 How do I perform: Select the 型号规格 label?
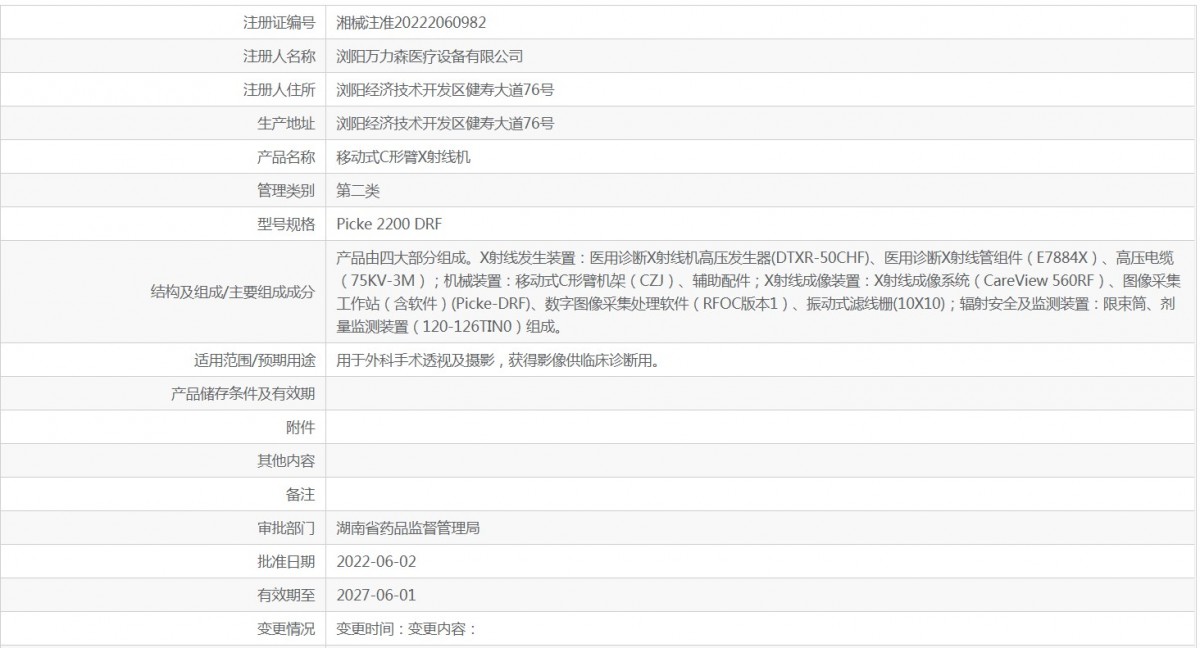pyautogui.click(x=287, y=224)
